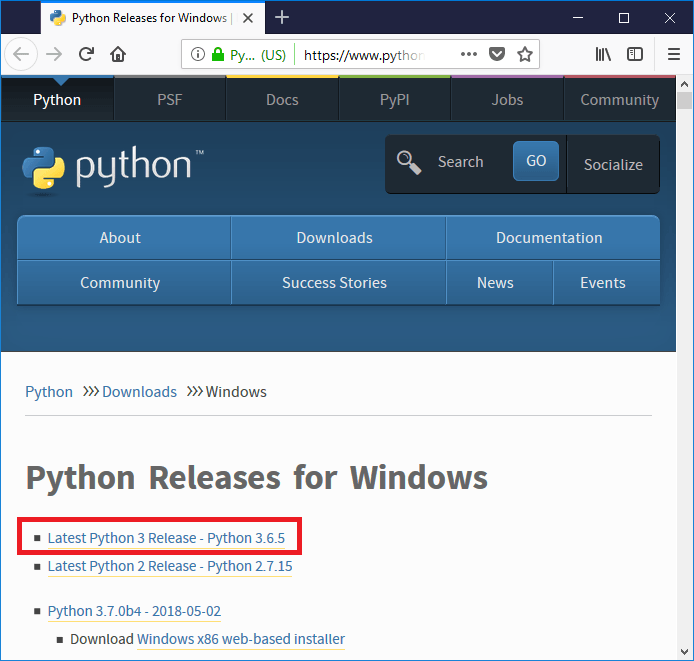The image size is (694, 661).
Task: Maximize the Firefox window
Action: pos(624,18)
